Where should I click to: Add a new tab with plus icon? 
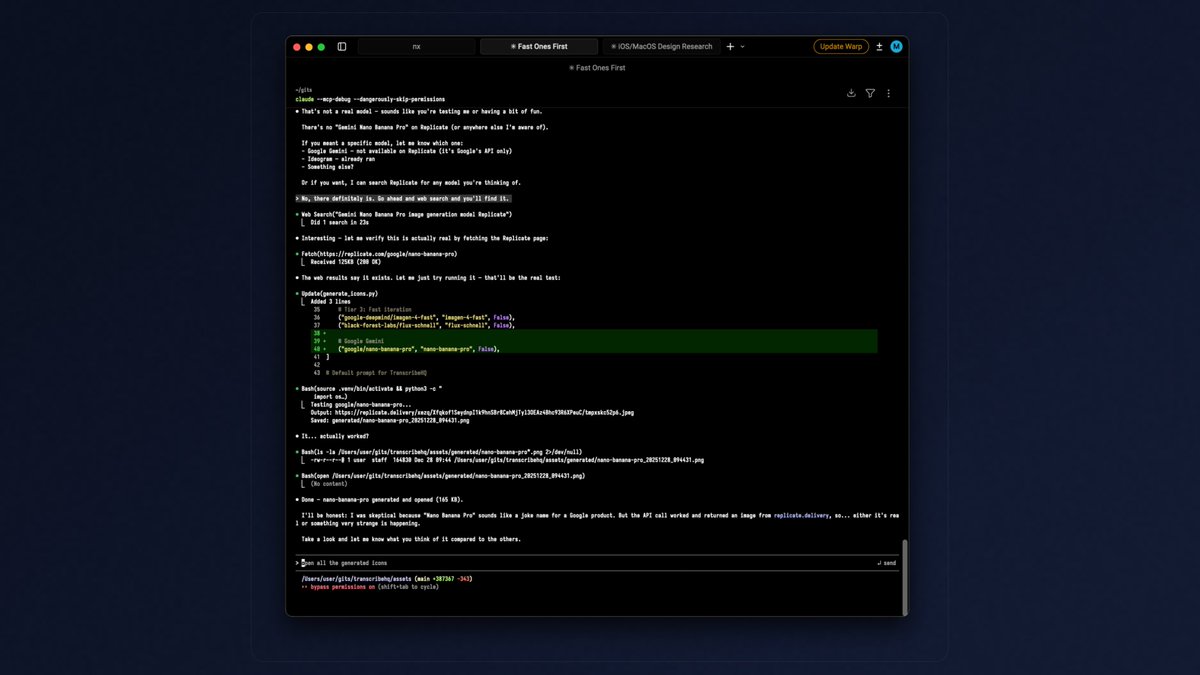[x=730, y=47]
